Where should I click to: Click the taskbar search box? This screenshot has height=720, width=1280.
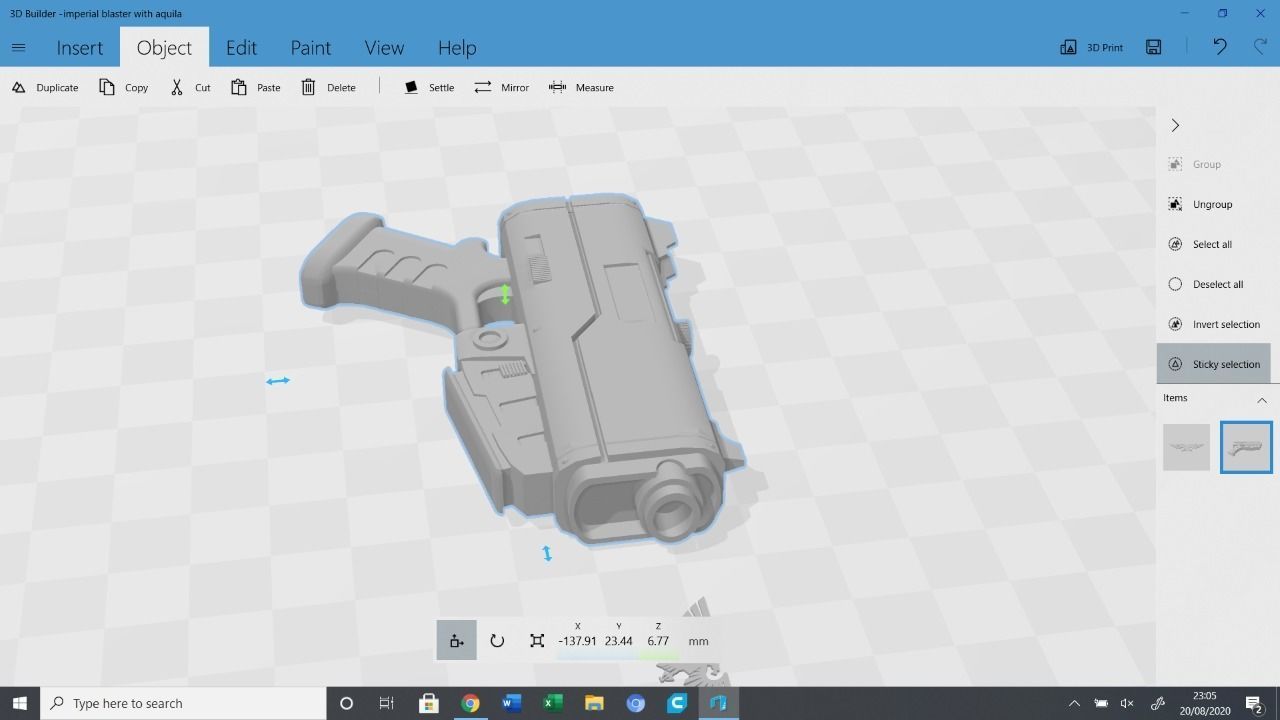tap(183, 703)
